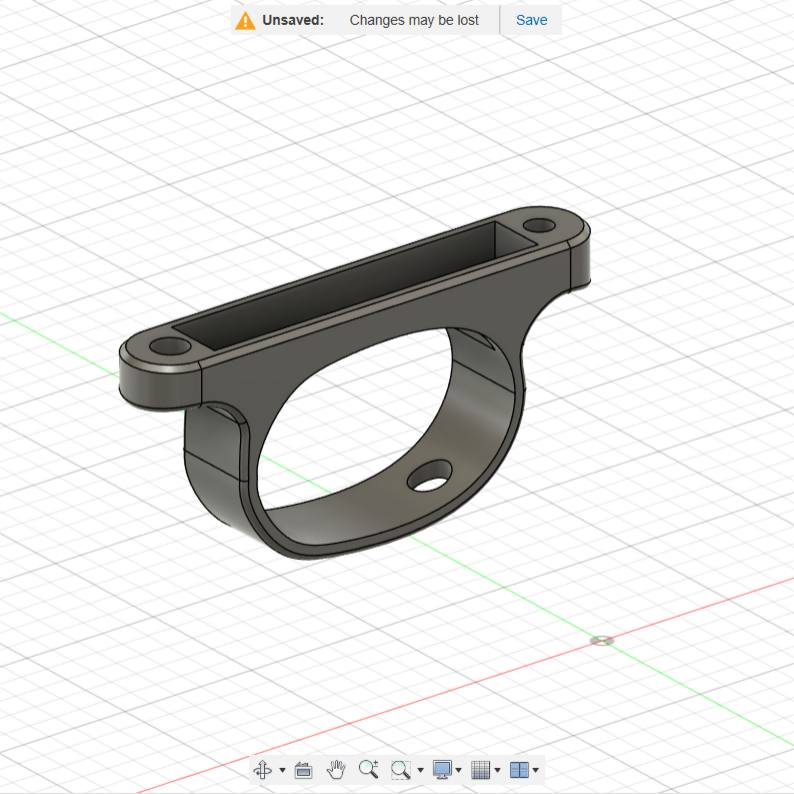This screenshot has height=794, width=794.
Task: Click the Zoom Window magnifier icon
Action: pos(400,770)
